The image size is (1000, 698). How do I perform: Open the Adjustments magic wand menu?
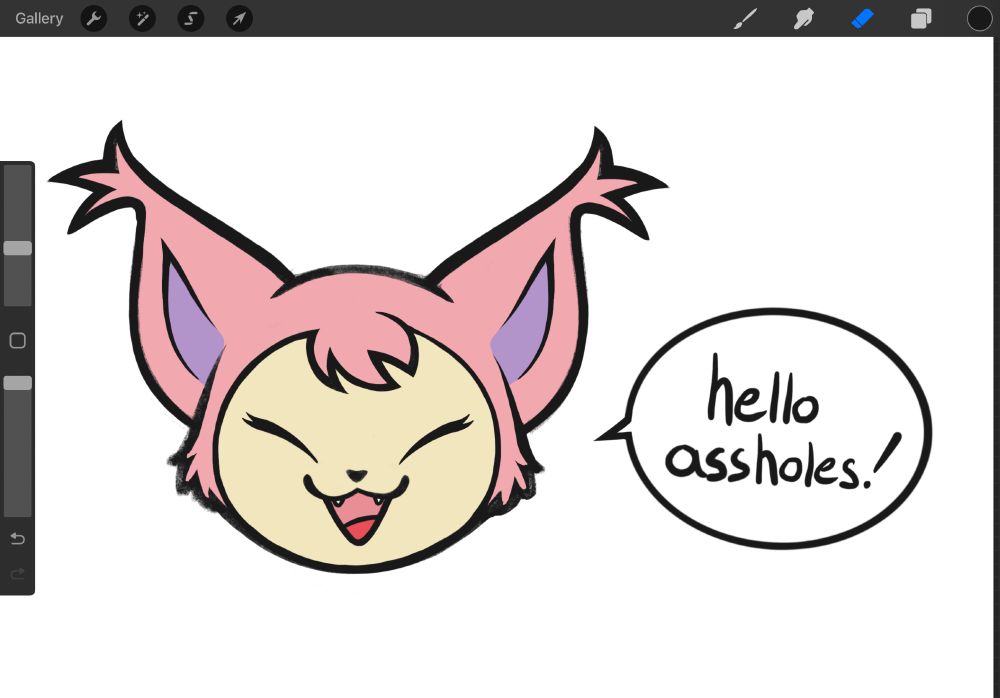[142, 19]
